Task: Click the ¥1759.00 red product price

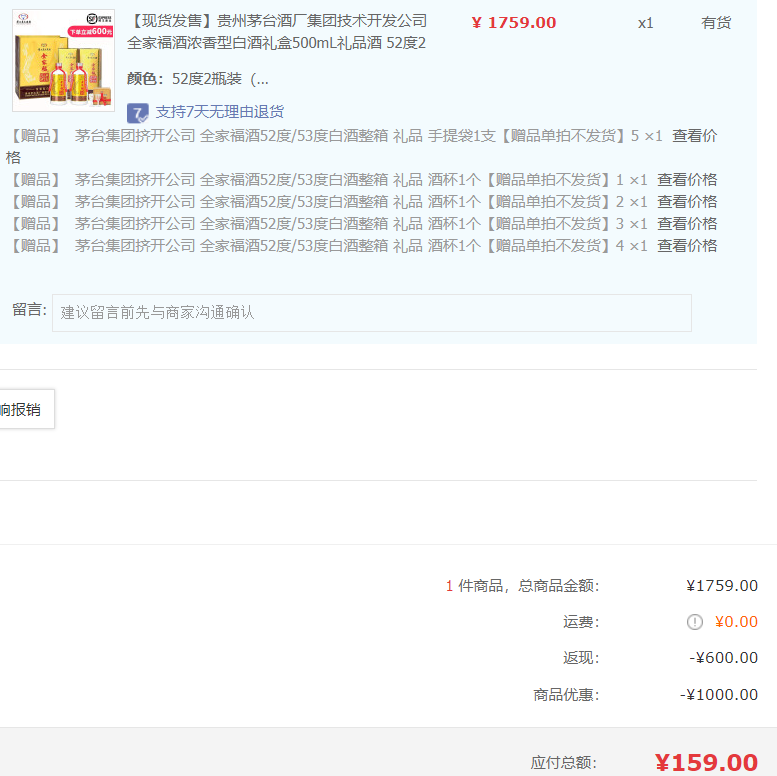Action: point(513,23)
